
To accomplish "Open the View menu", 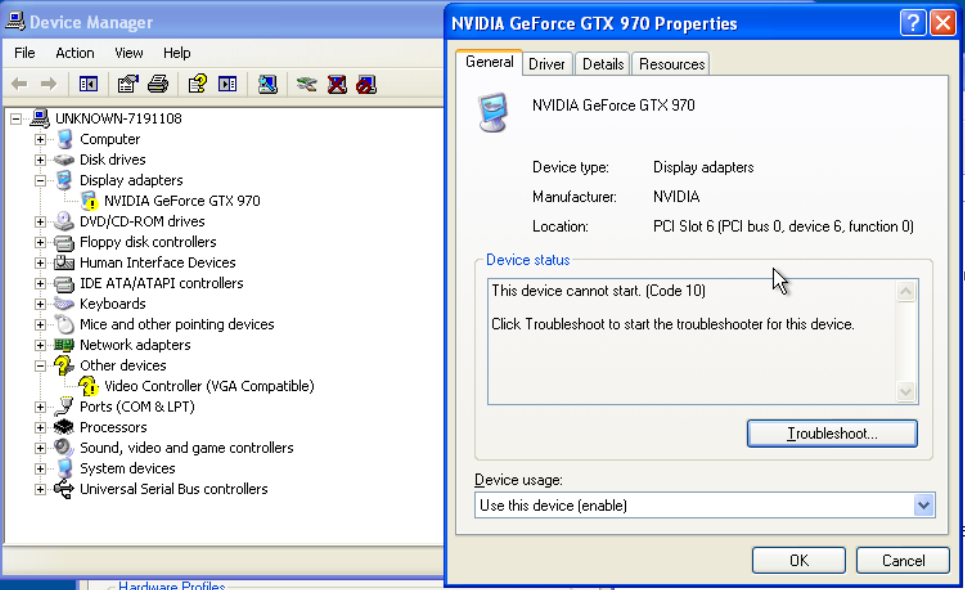I will (129, 53).
